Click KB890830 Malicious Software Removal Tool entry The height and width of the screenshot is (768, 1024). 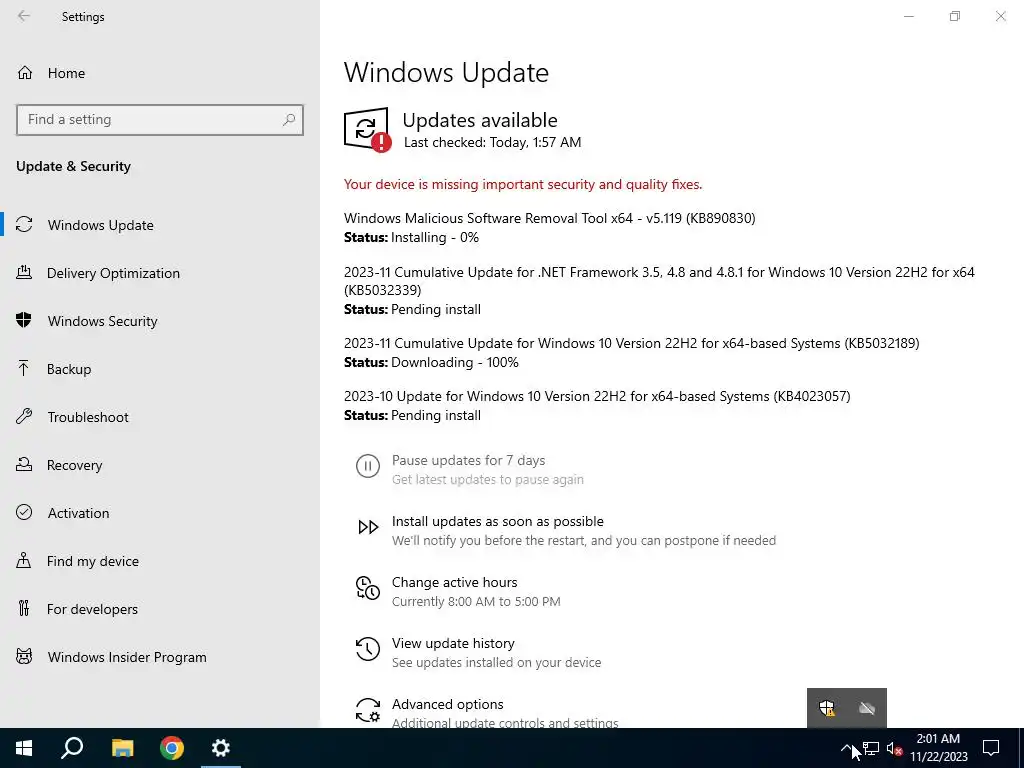click(549, 218)
